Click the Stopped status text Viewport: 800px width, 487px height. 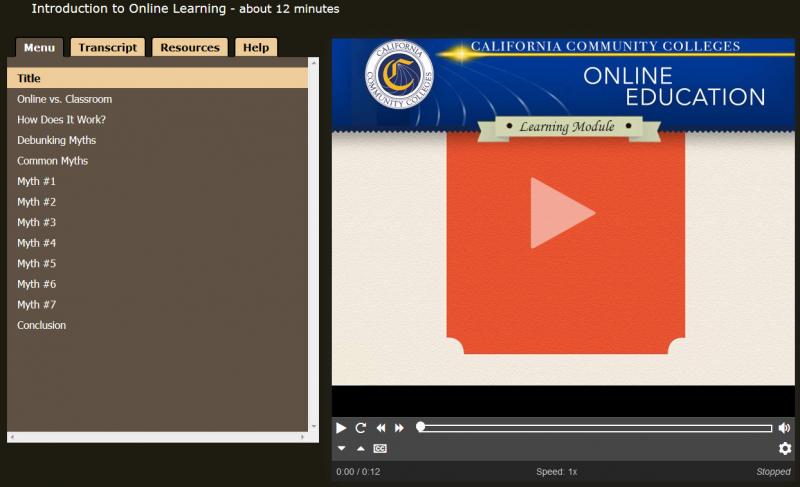tap(773, 472)
